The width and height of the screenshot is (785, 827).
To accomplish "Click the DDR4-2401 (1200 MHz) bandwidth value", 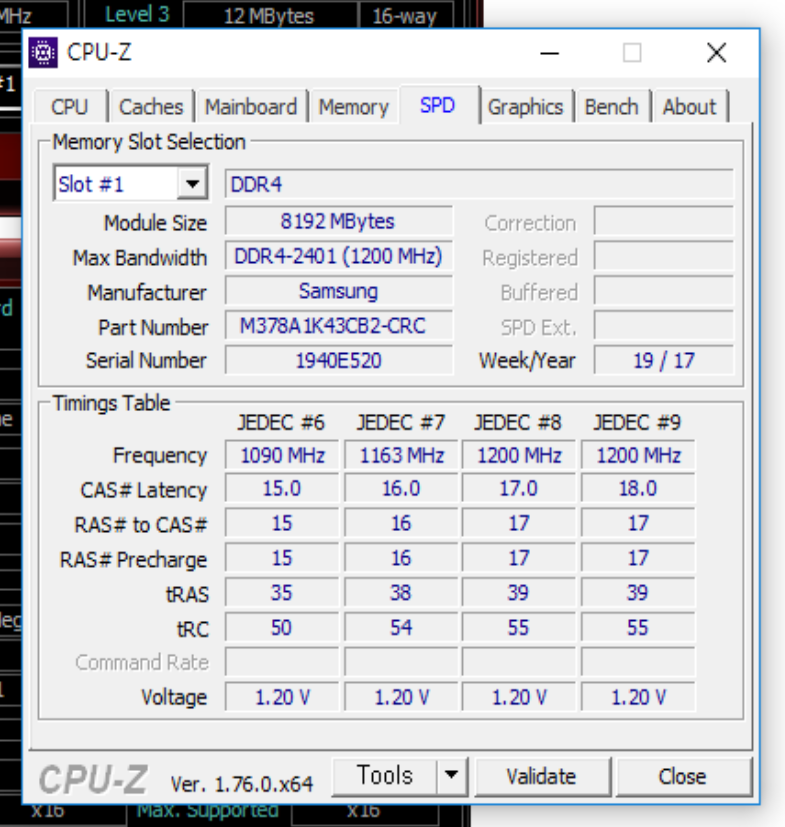I will coord(339,256).
